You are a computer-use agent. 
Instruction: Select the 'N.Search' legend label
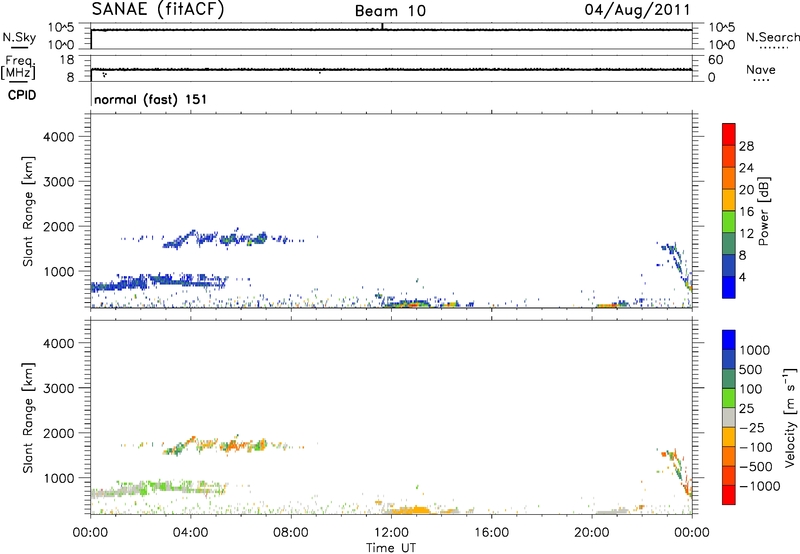[773, 37]
